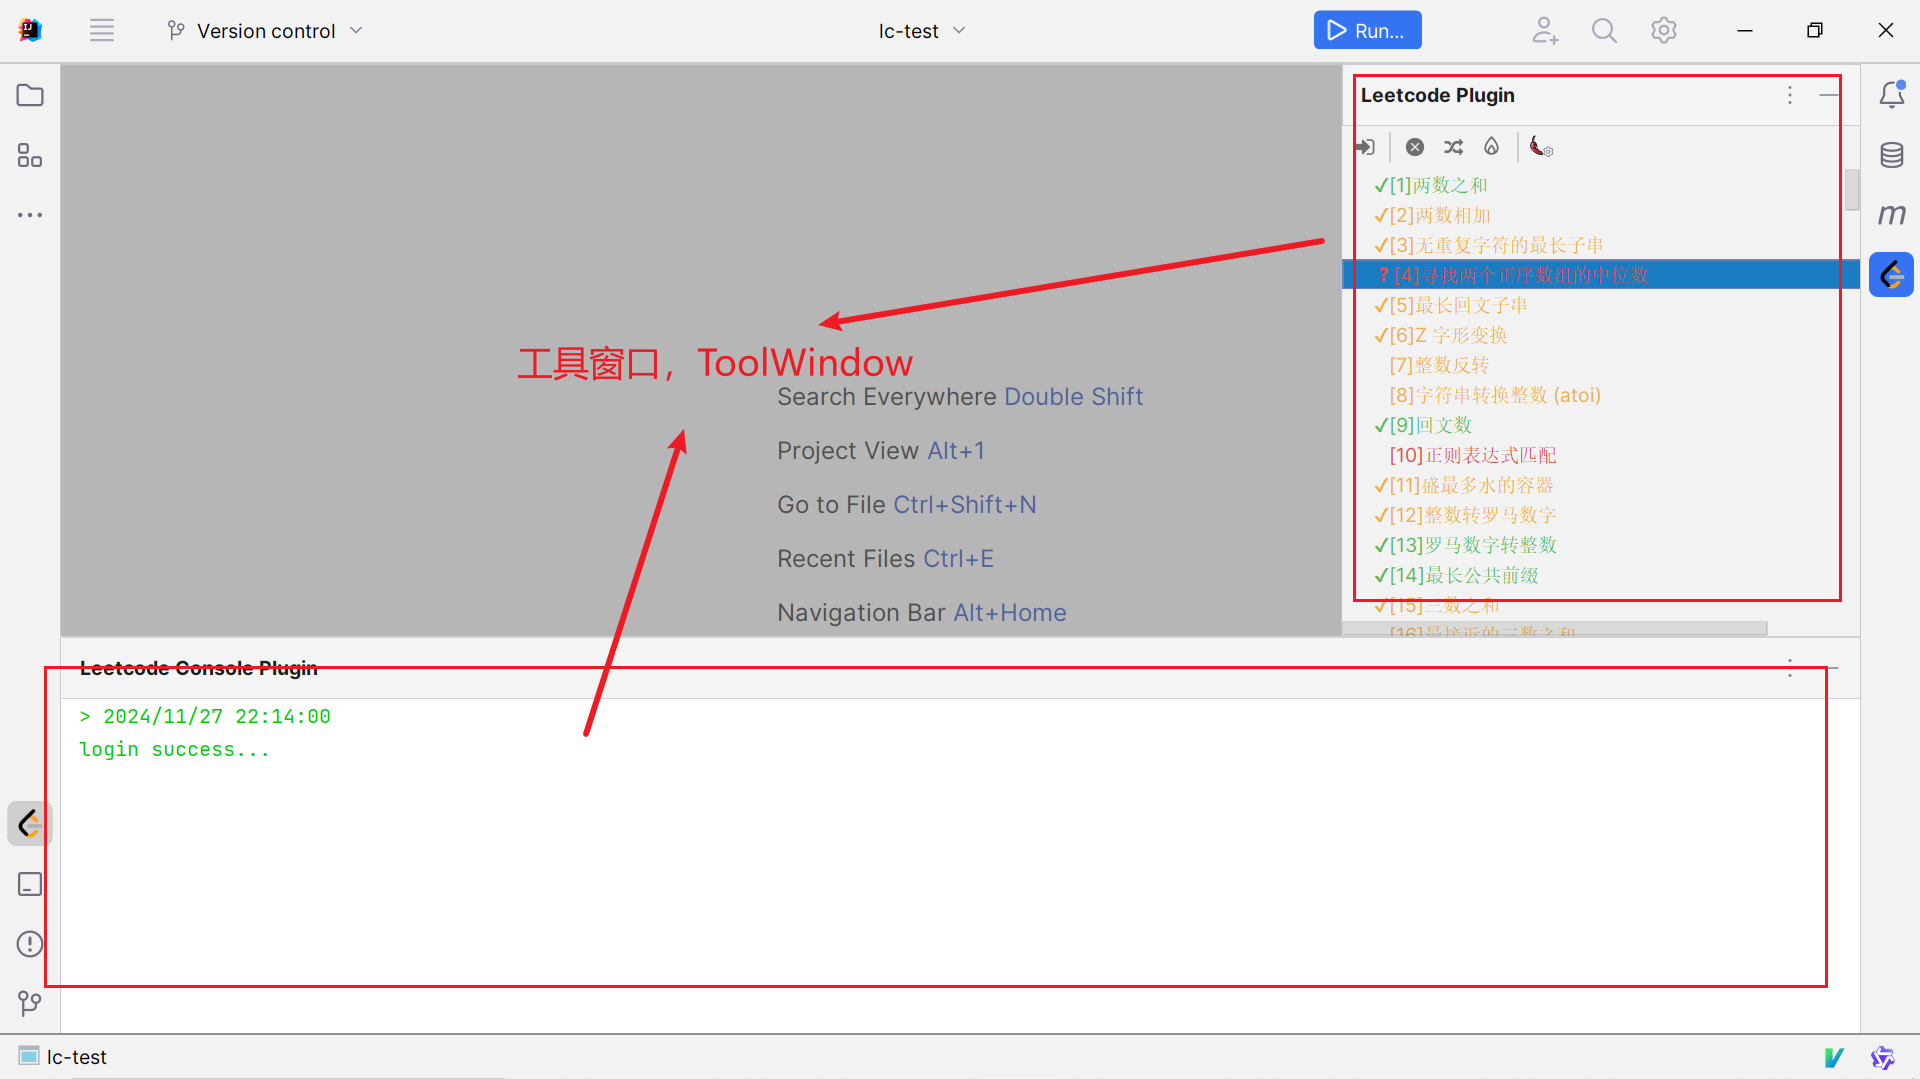
Task: Open Leetcode plugin settings chili icon
Action: click(x=1541, y=147)
